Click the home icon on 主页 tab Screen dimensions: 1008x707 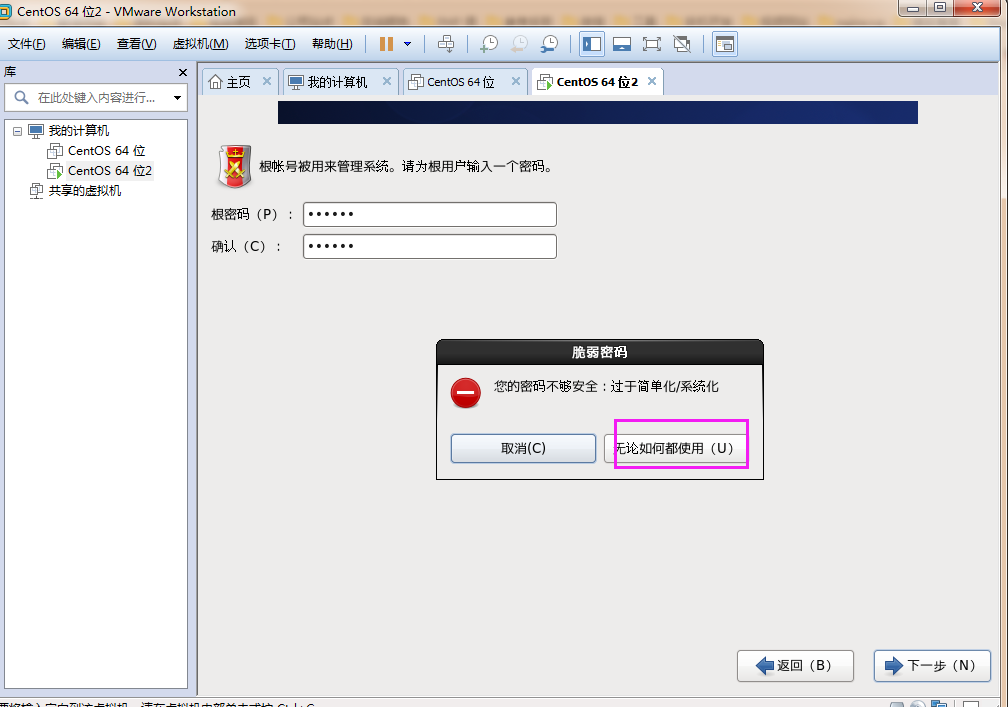[x=216, y=82]
